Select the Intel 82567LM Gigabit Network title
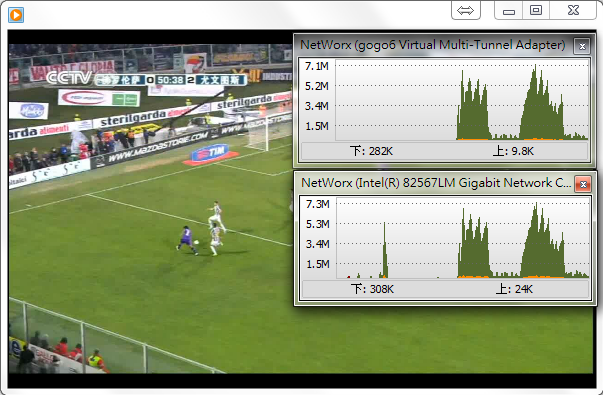603x395 pixels. tap(436, 183)
